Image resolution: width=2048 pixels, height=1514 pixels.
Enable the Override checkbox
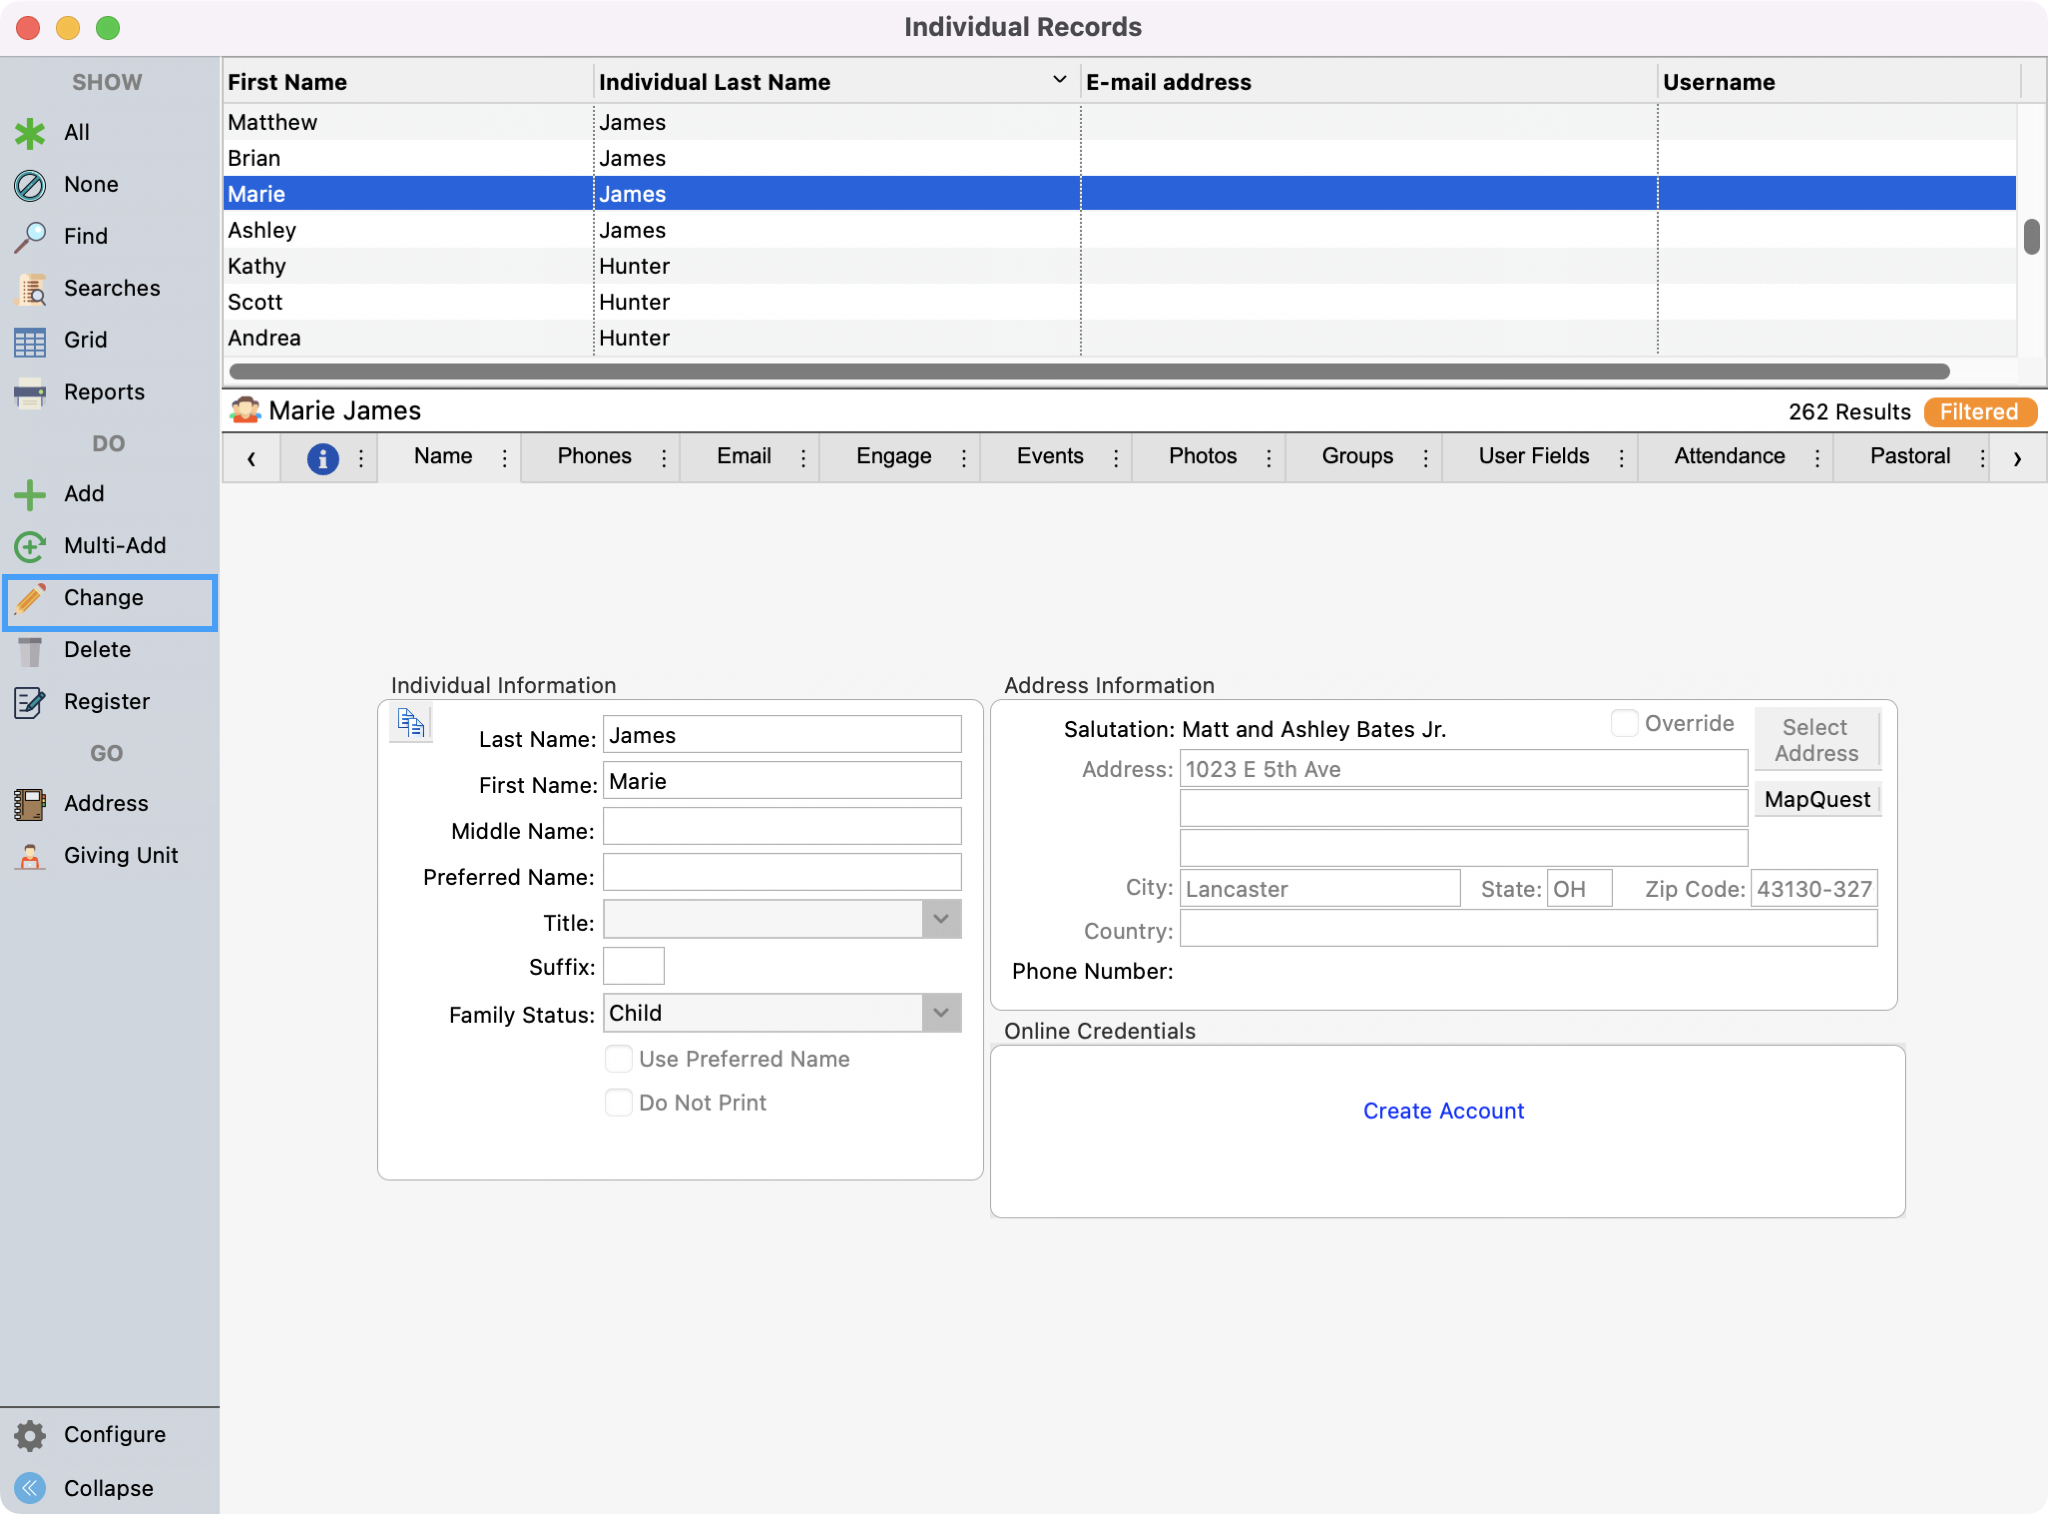1624,722
